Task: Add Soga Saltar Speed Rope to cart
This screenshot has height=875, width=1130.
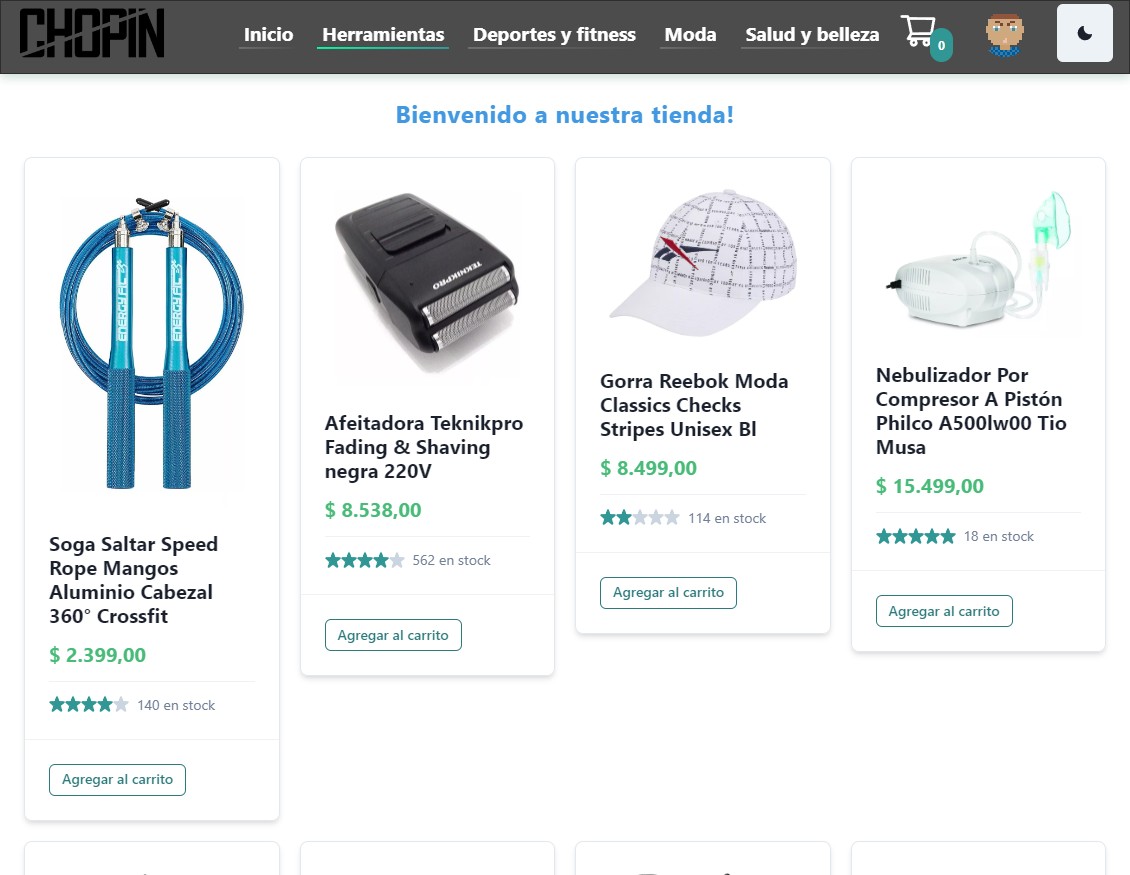Action: click(117, 780)
